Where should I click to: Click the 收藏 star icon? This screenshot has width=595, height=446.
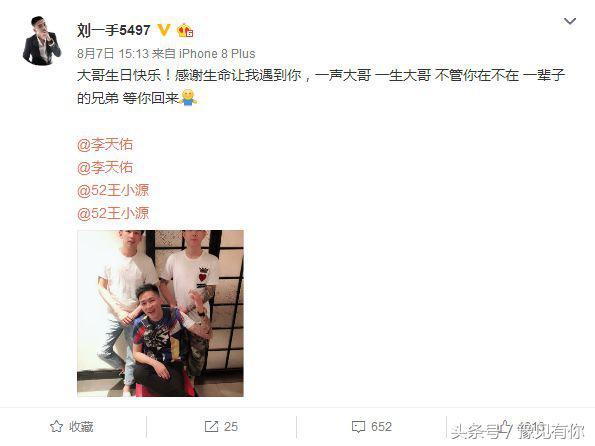56,427
